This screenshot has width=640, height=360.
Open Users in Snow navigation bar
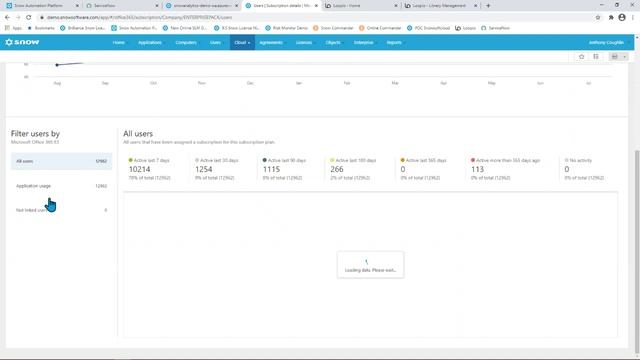(x=215, y=42)
